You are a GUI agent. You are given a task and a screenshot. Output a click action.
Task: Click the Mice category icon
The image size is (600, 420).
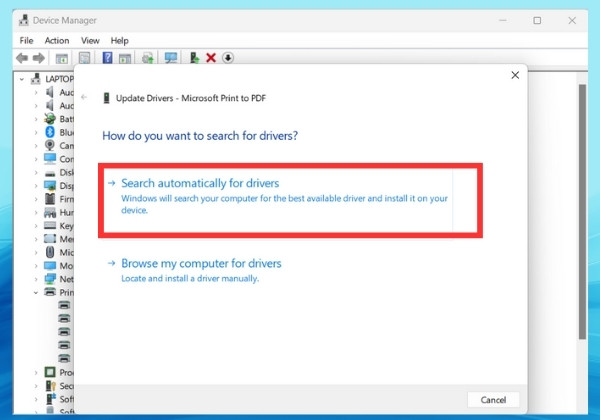point(50,252)
